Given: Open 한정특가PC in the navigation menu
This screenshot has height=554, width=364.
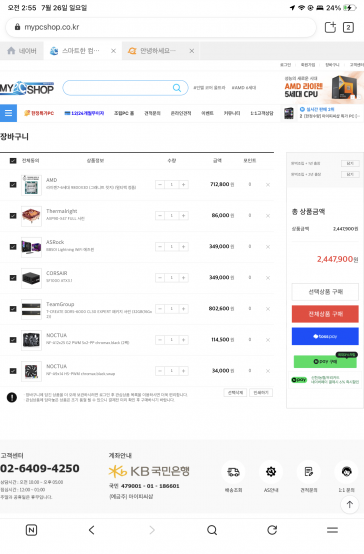Looking at the screenshot, I should (x=39, y=113).
